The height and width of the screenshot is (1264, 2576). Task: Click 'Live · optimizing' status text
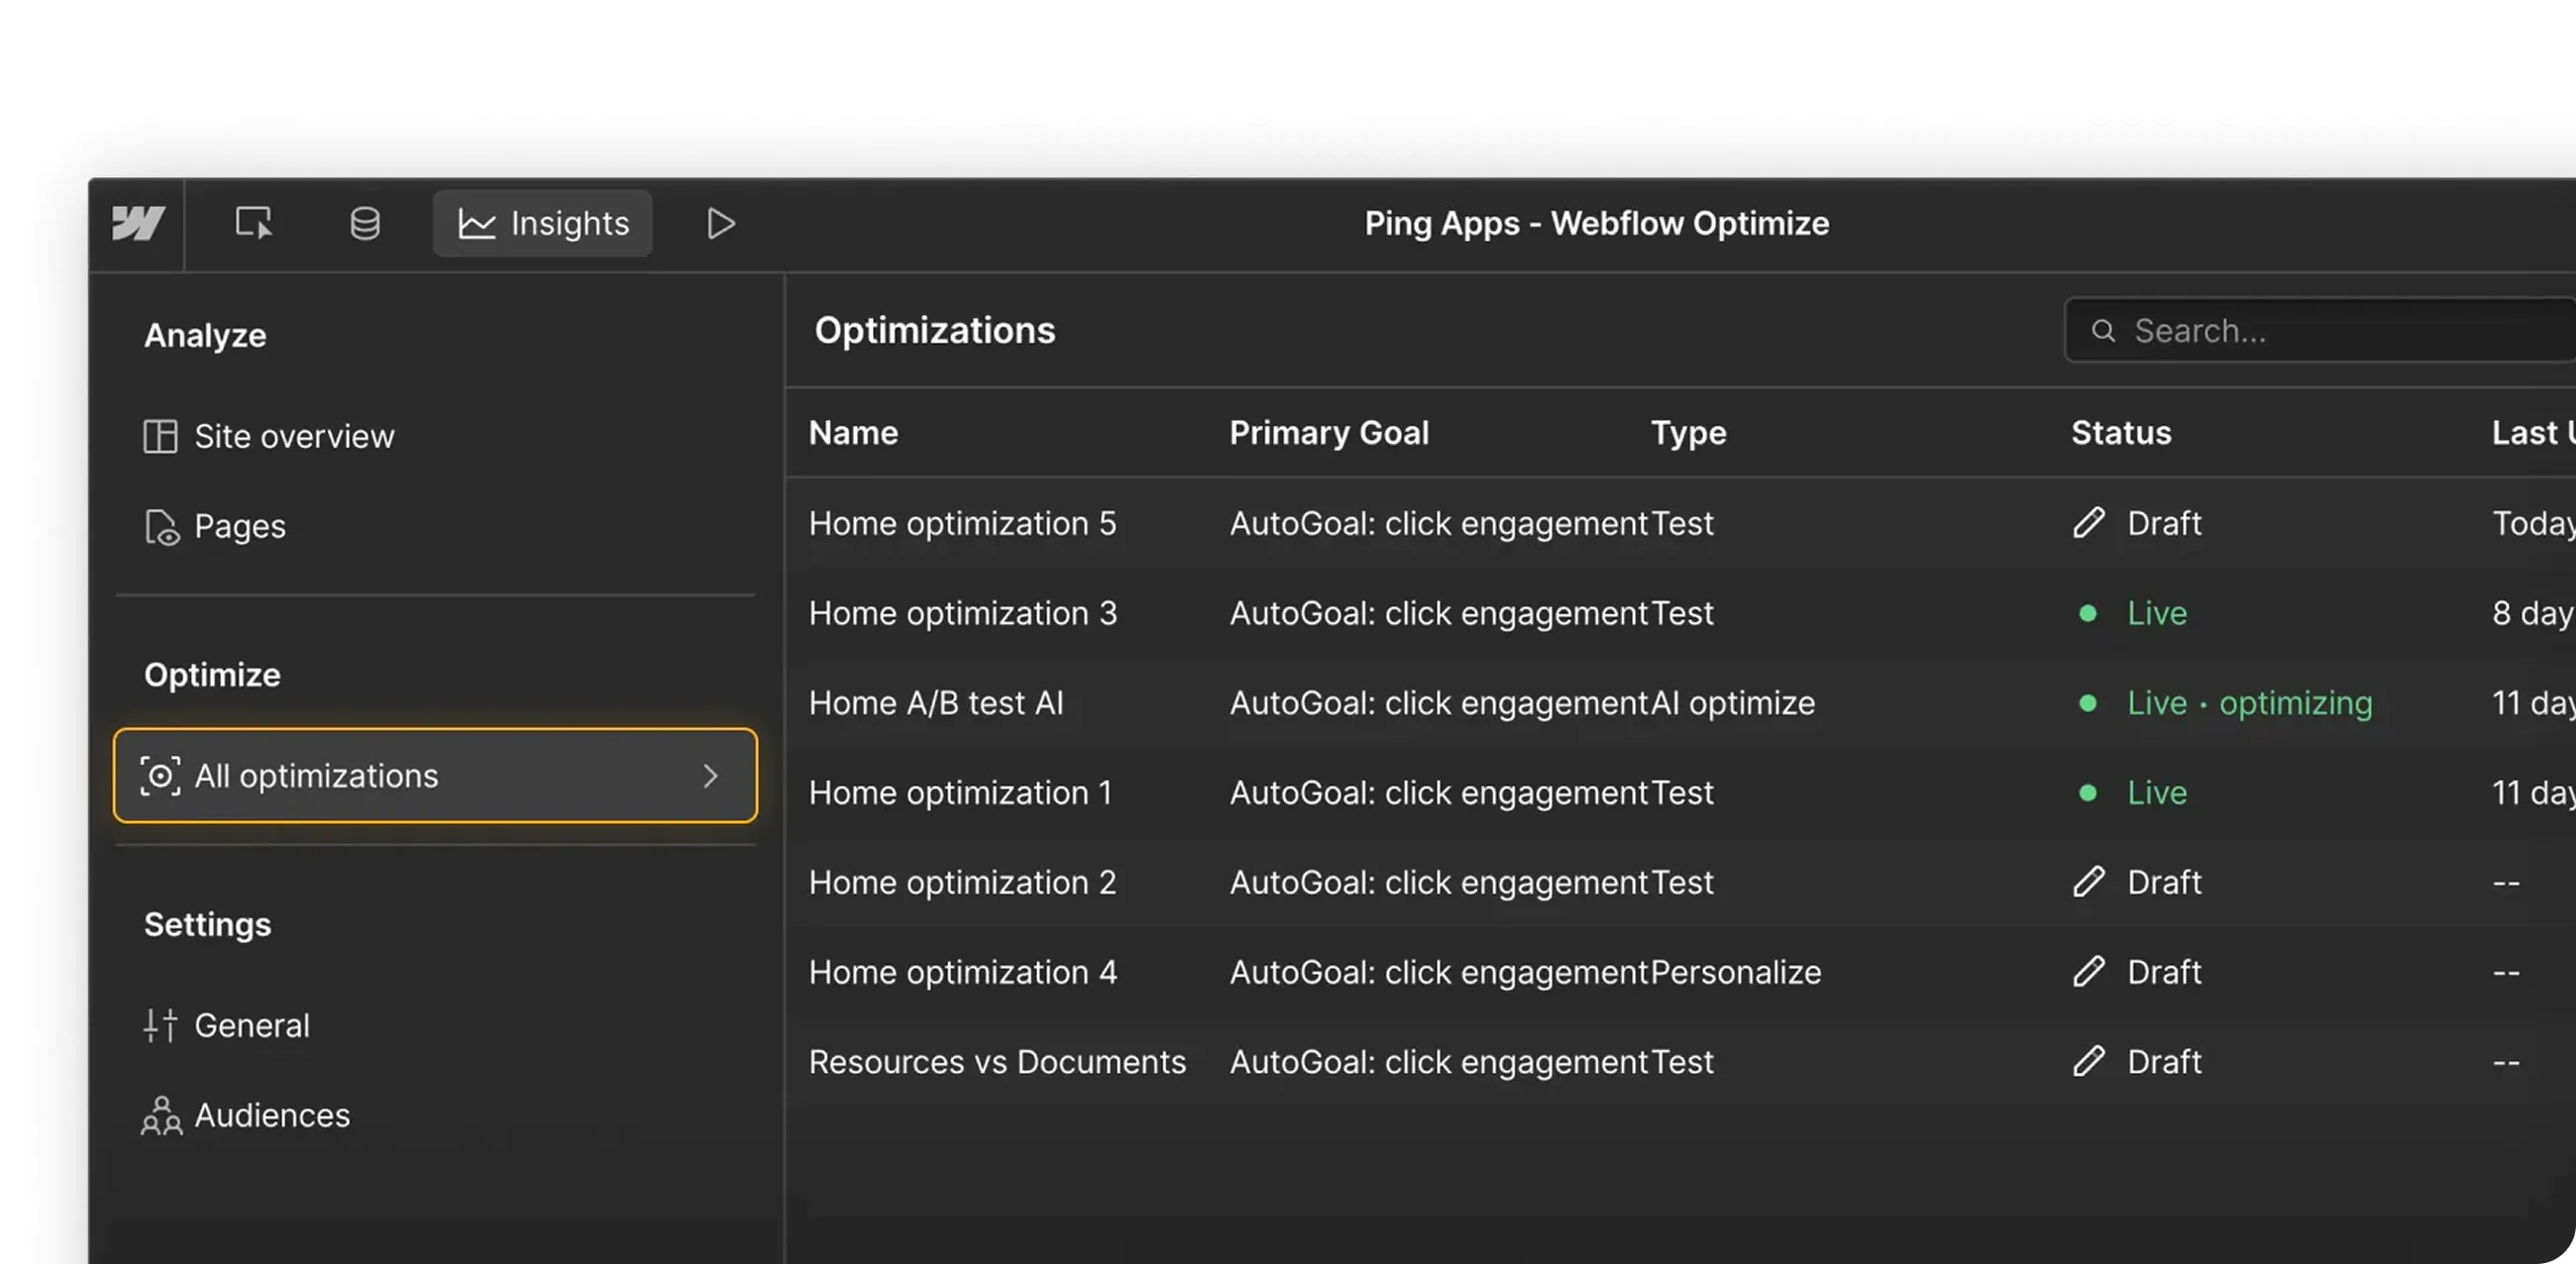[x=2249, y=703]
